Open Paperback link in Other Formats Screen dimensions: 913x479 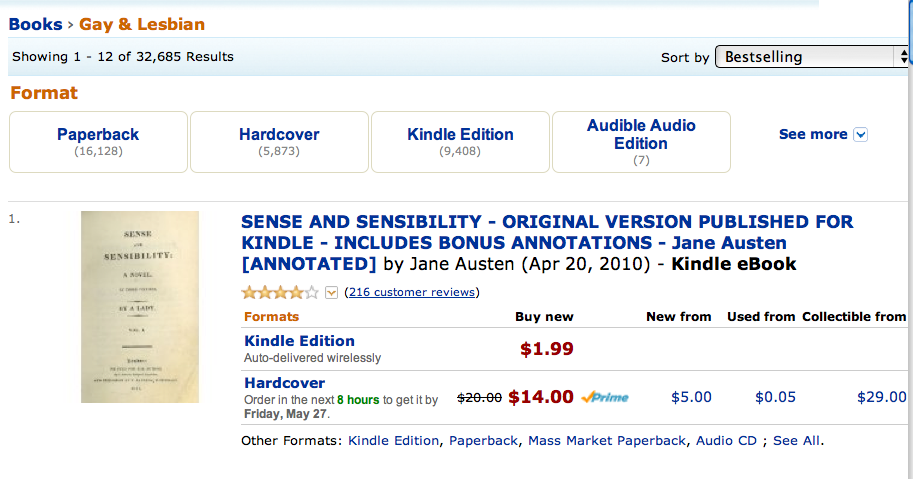coord(483,441)
